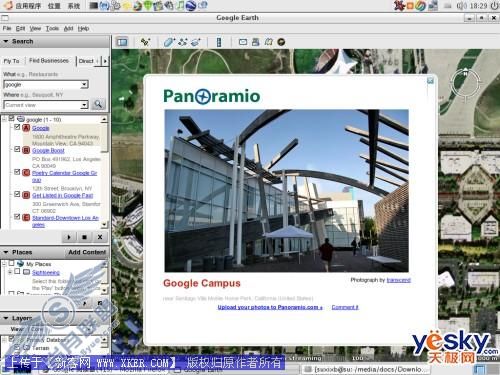The height and width of the screenshot is (375, 500).
Task: Click the Add Path toolbar icon
Action: pos(183,42)
